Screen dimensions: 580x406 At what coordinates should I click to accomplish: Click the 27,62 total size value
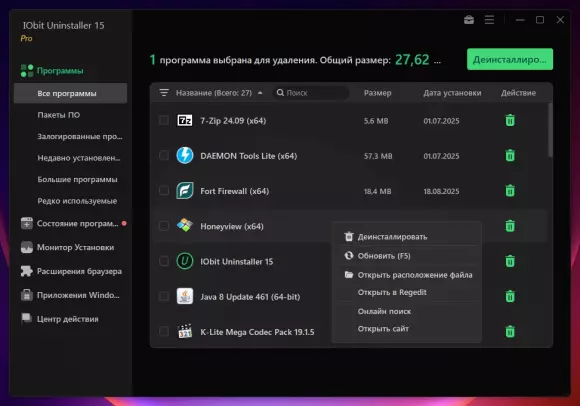412,60
